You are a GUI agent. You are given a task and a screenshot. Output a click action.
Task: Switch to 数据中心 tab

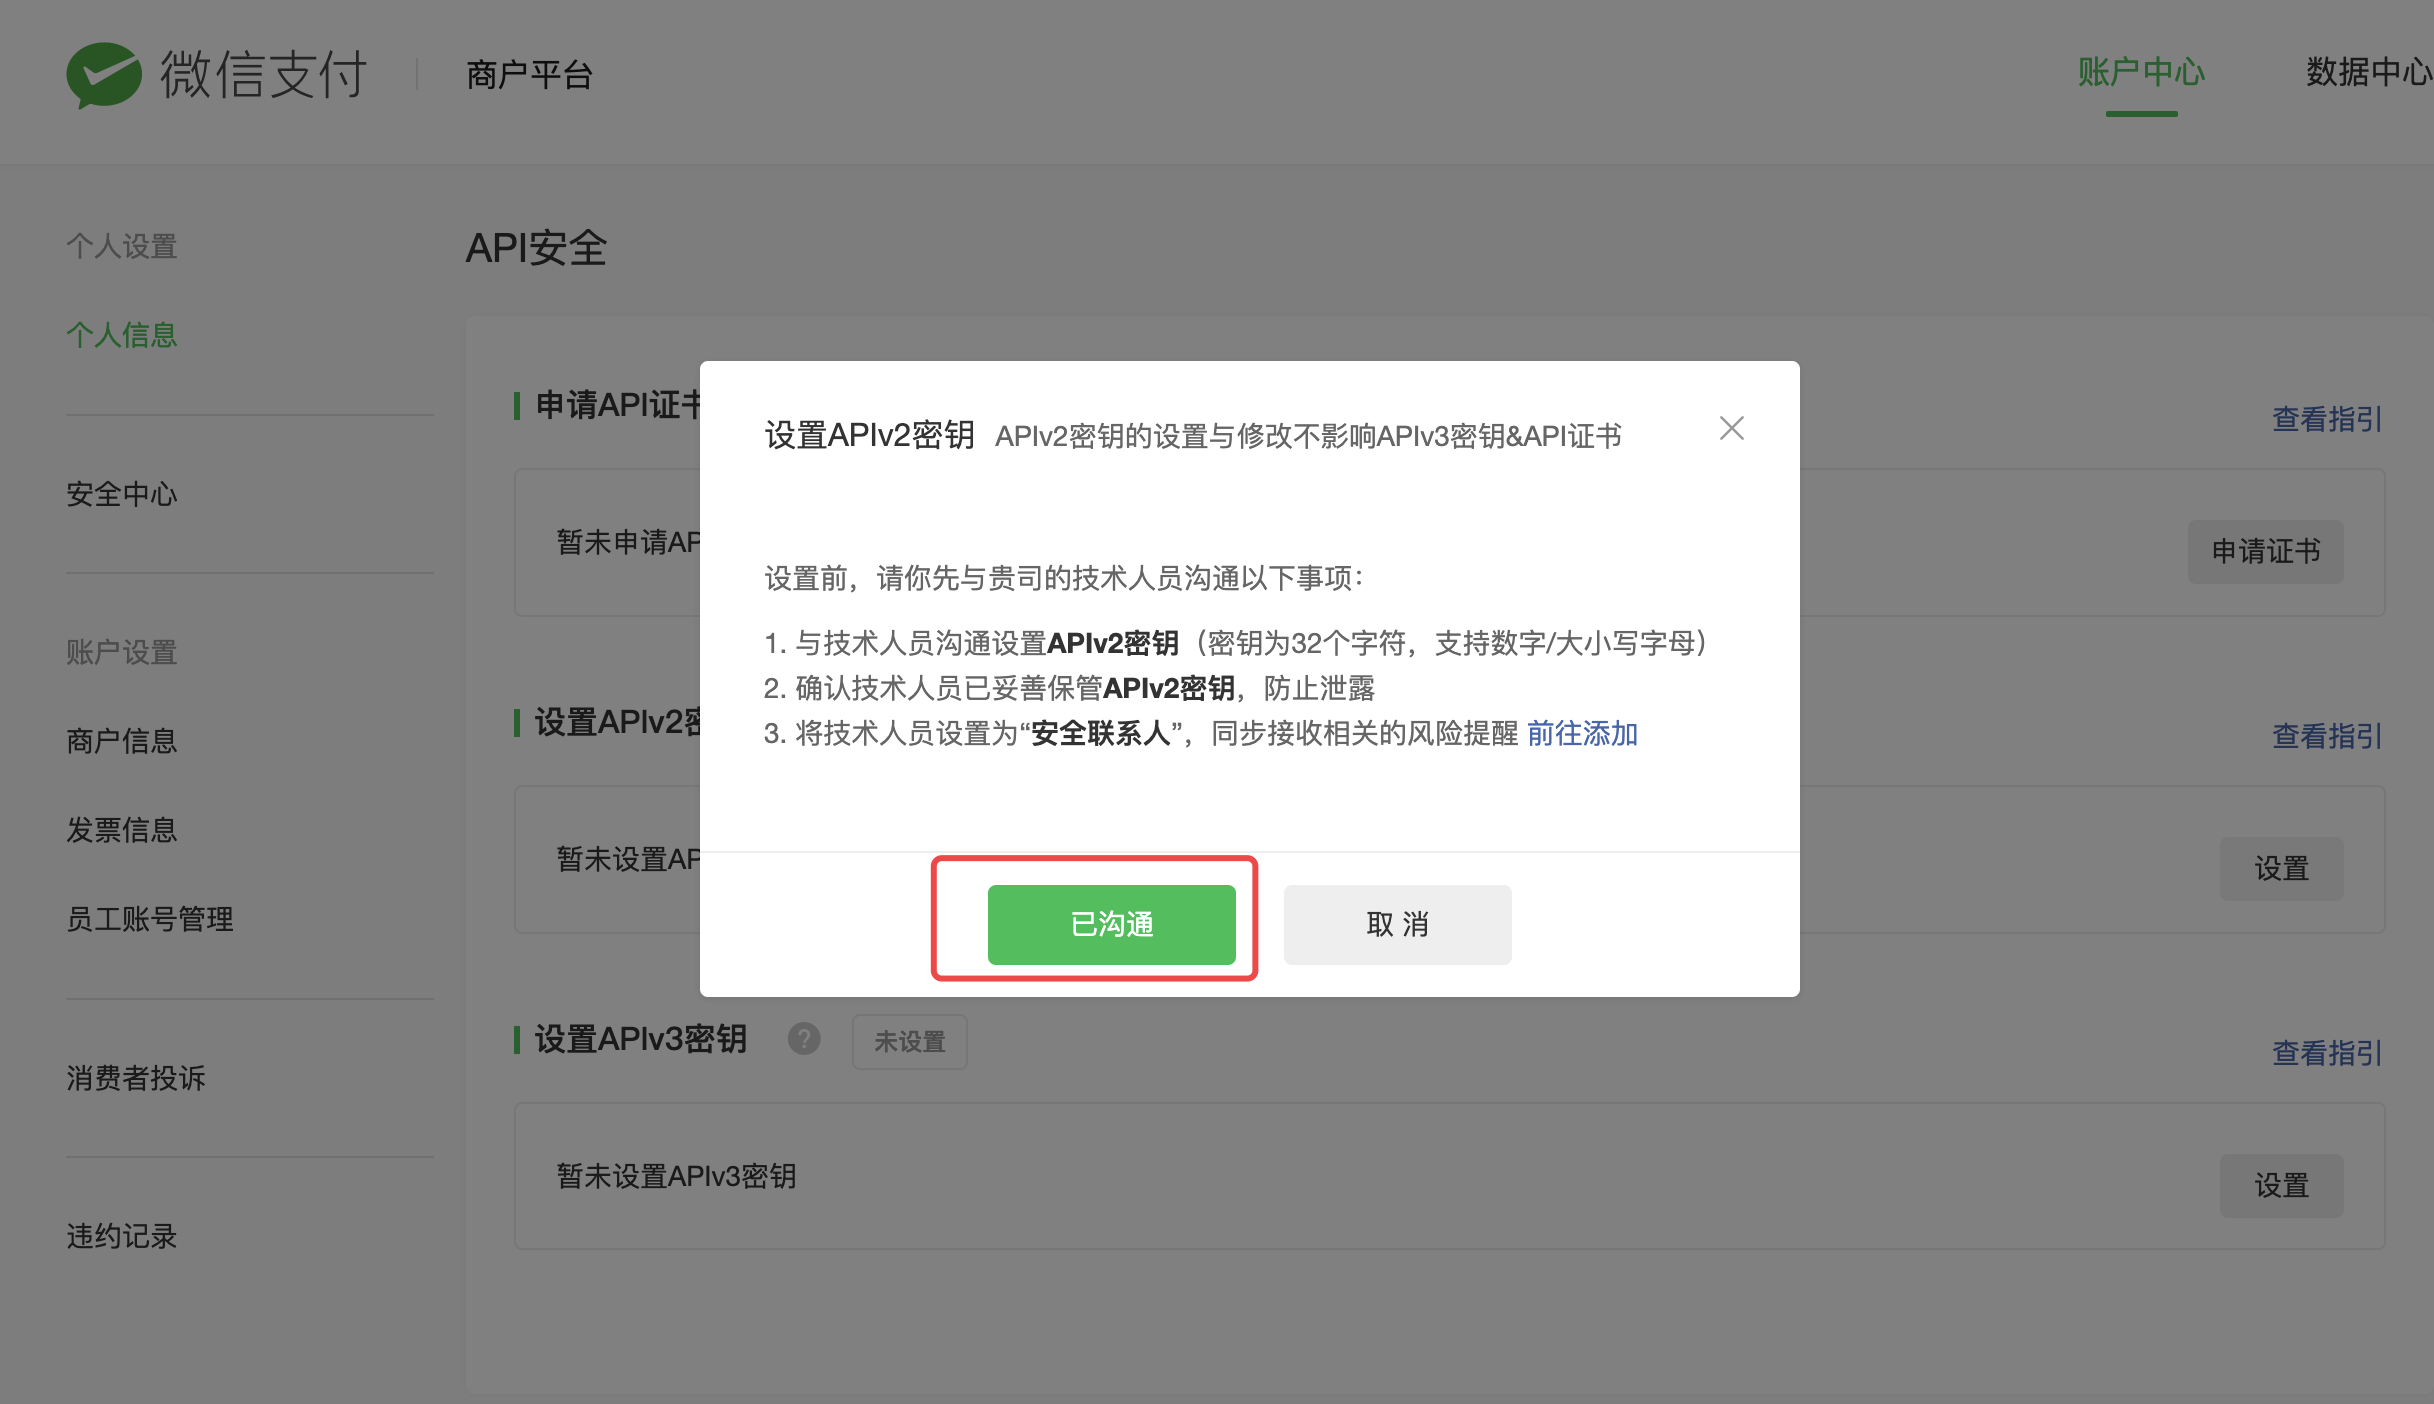click(2367, 72)
